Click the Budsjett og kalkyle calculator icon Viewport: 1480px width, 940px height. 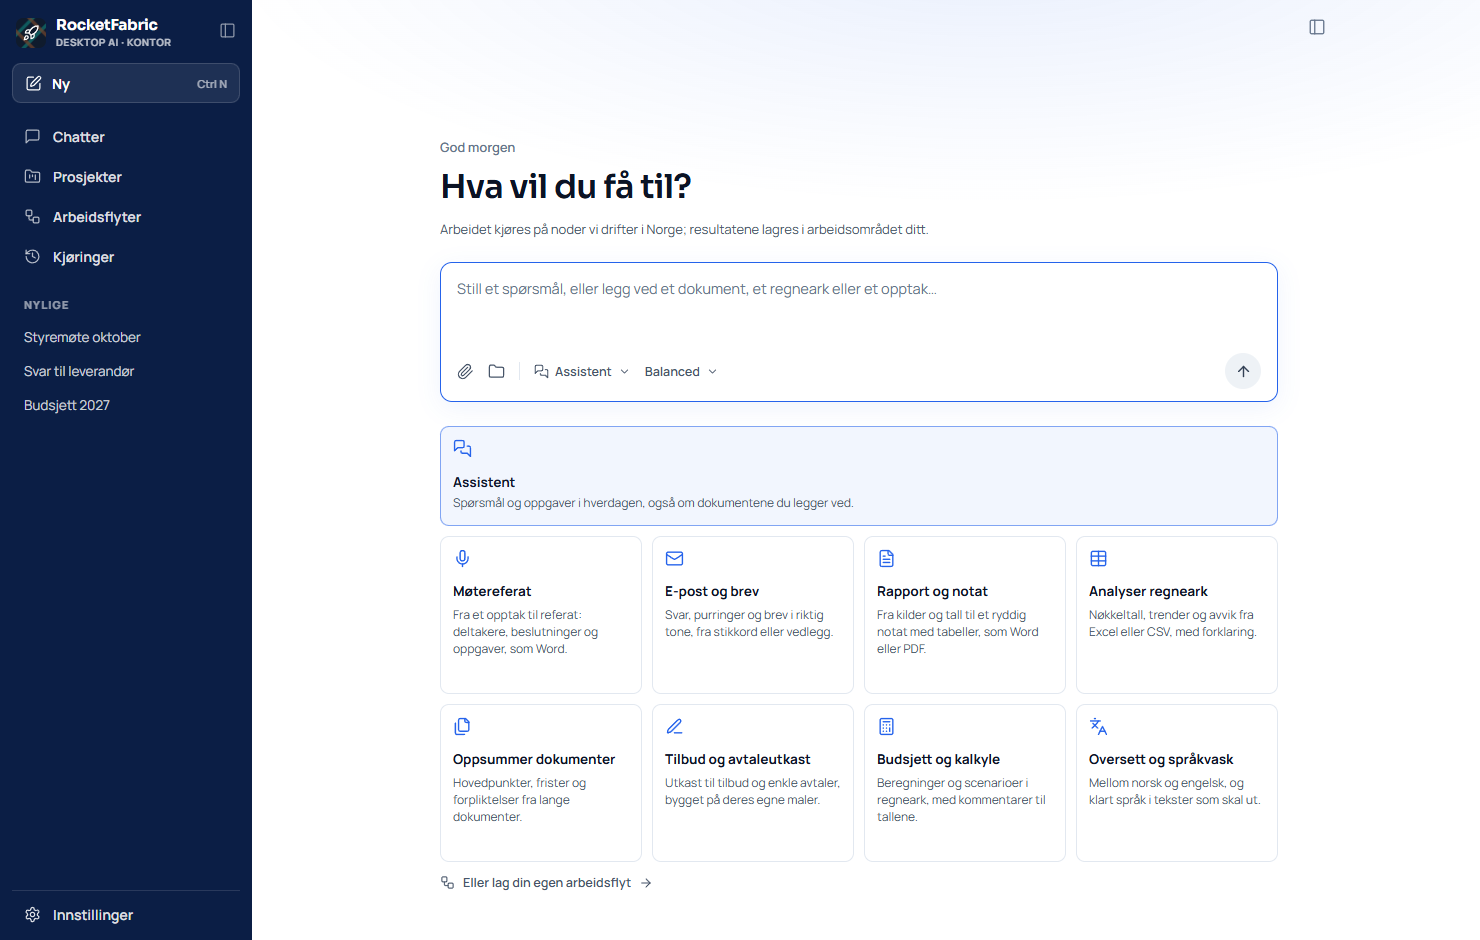tap(886, 726)
